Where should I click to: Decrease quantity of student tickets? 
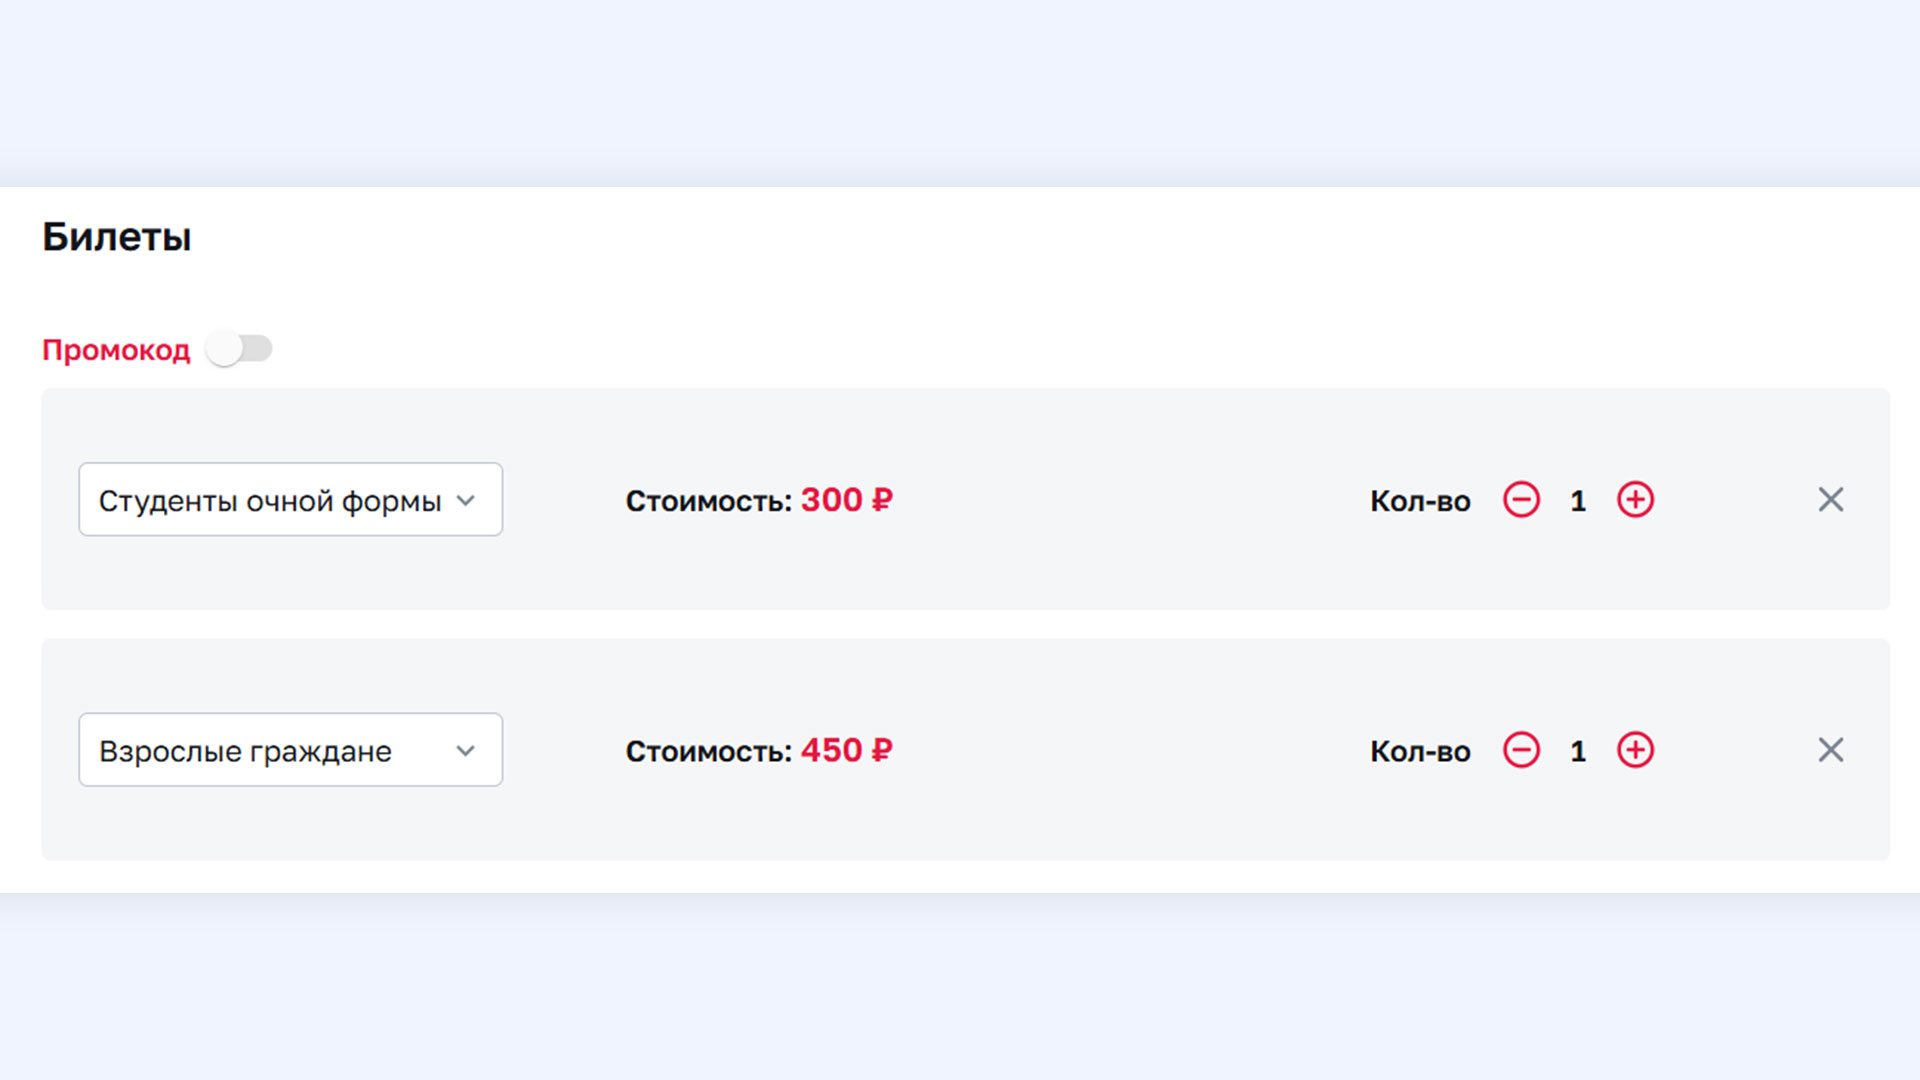pos(1521,499)
